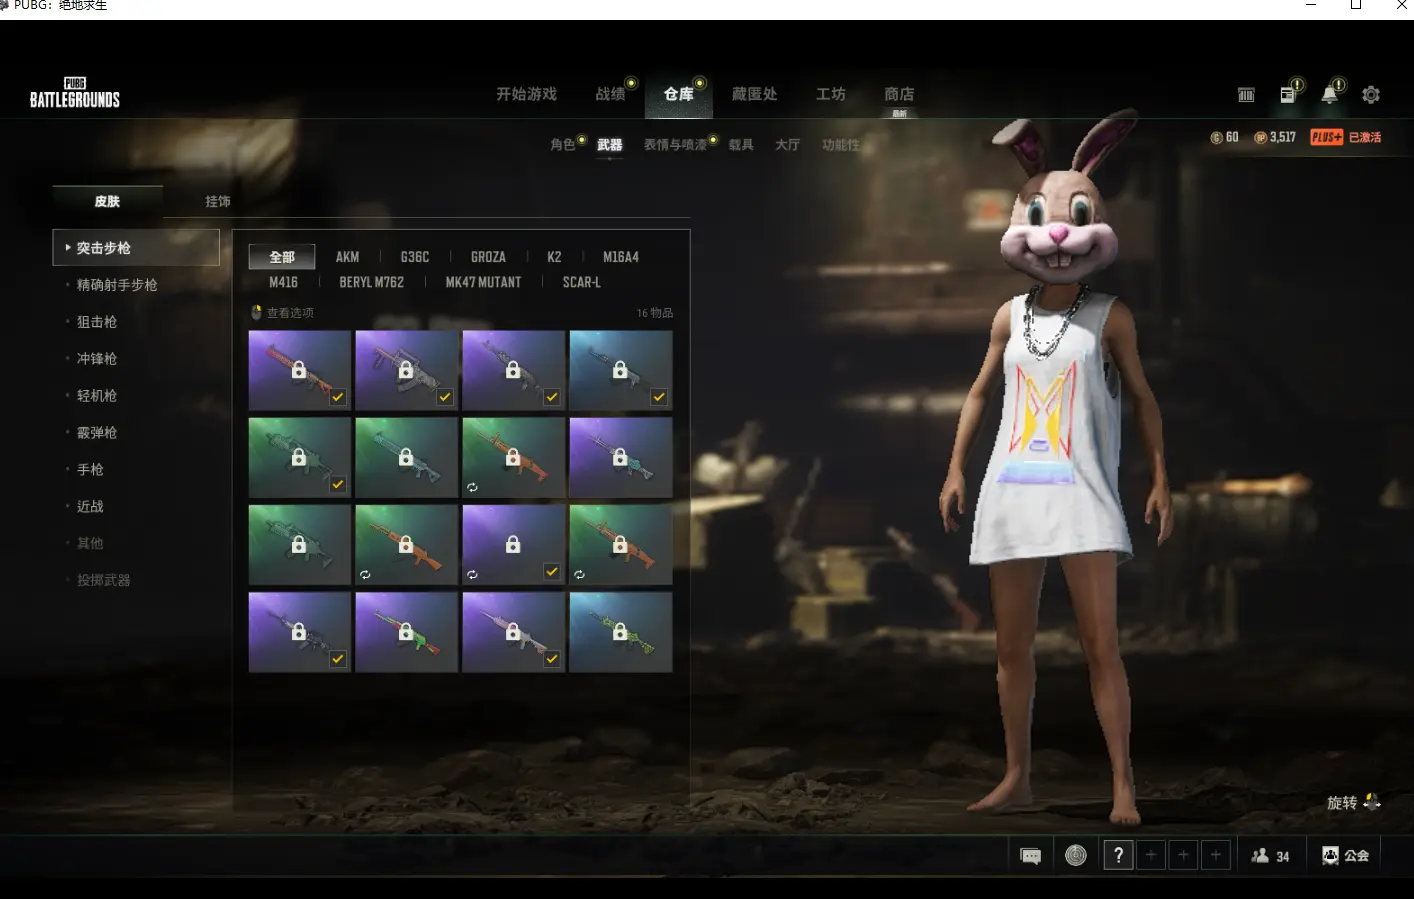Open the 商店 tab
The width and height of the screenshot is (1414, 899).
coord(899,94)
